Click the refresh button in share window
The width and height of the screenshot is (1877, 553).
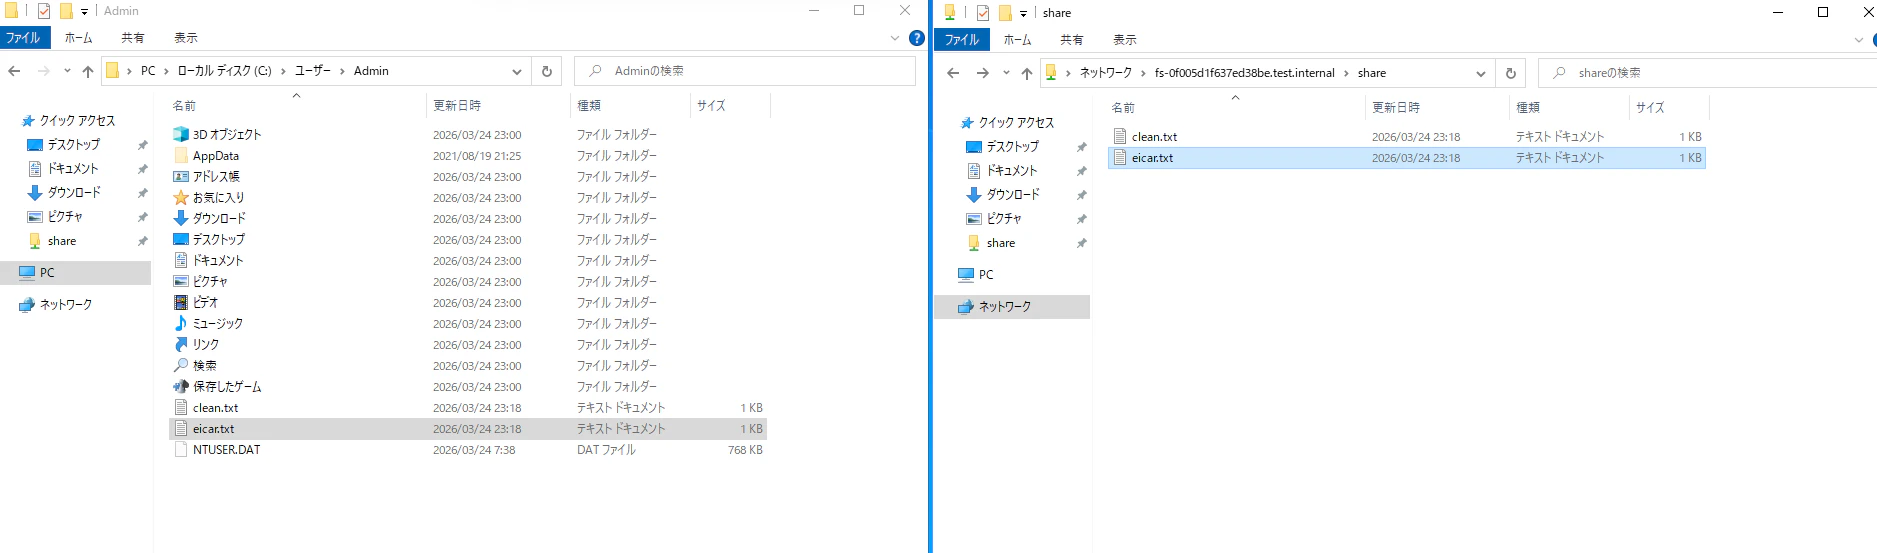tap(1510, 73)
